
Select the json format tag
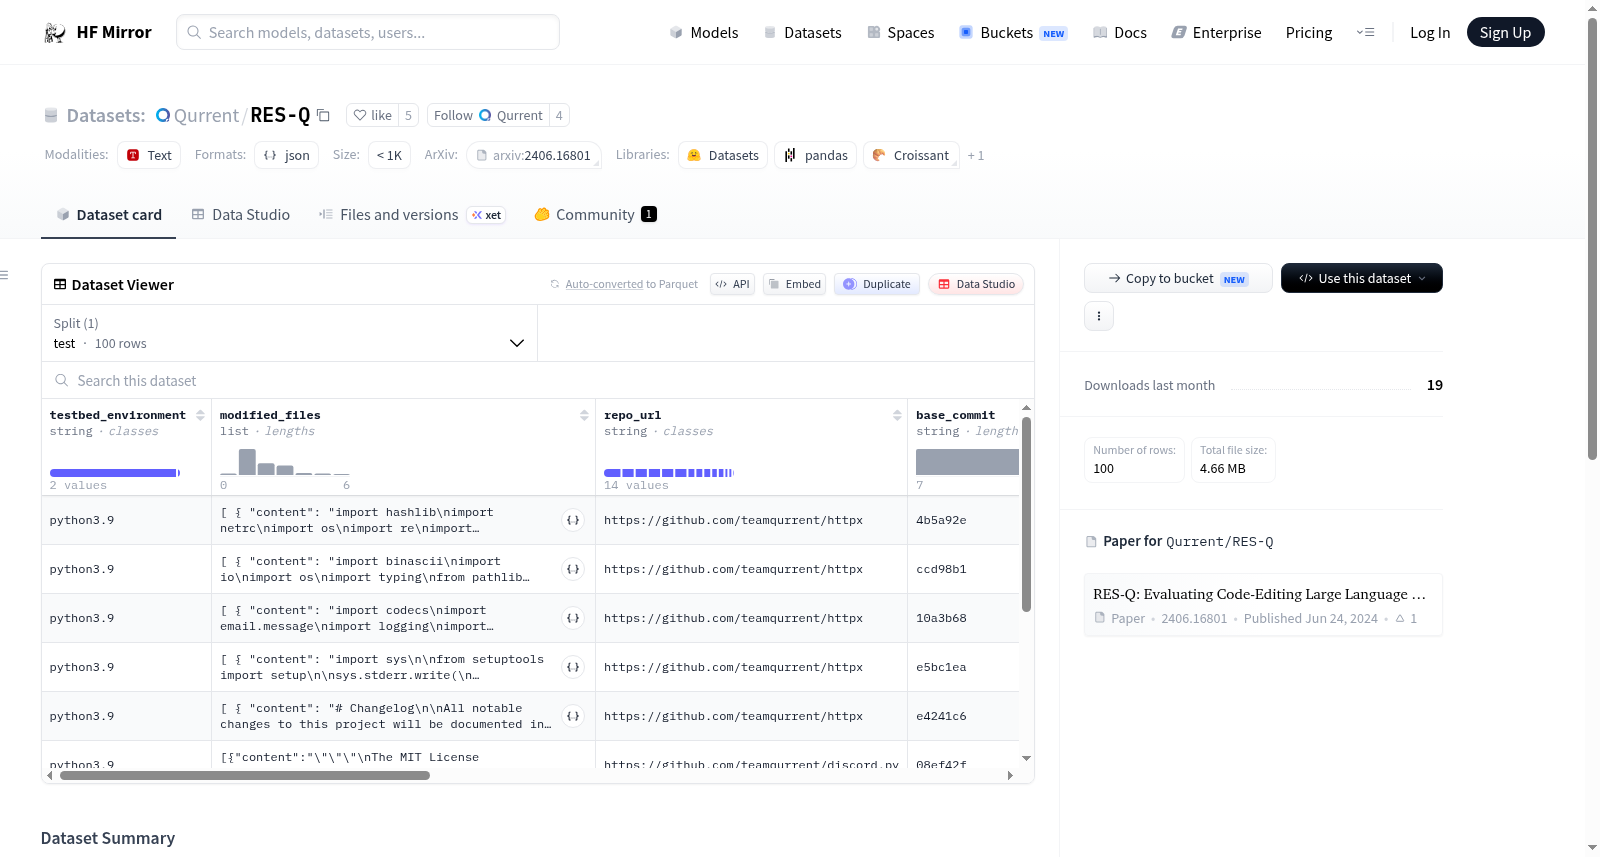[x=286, y=155]
